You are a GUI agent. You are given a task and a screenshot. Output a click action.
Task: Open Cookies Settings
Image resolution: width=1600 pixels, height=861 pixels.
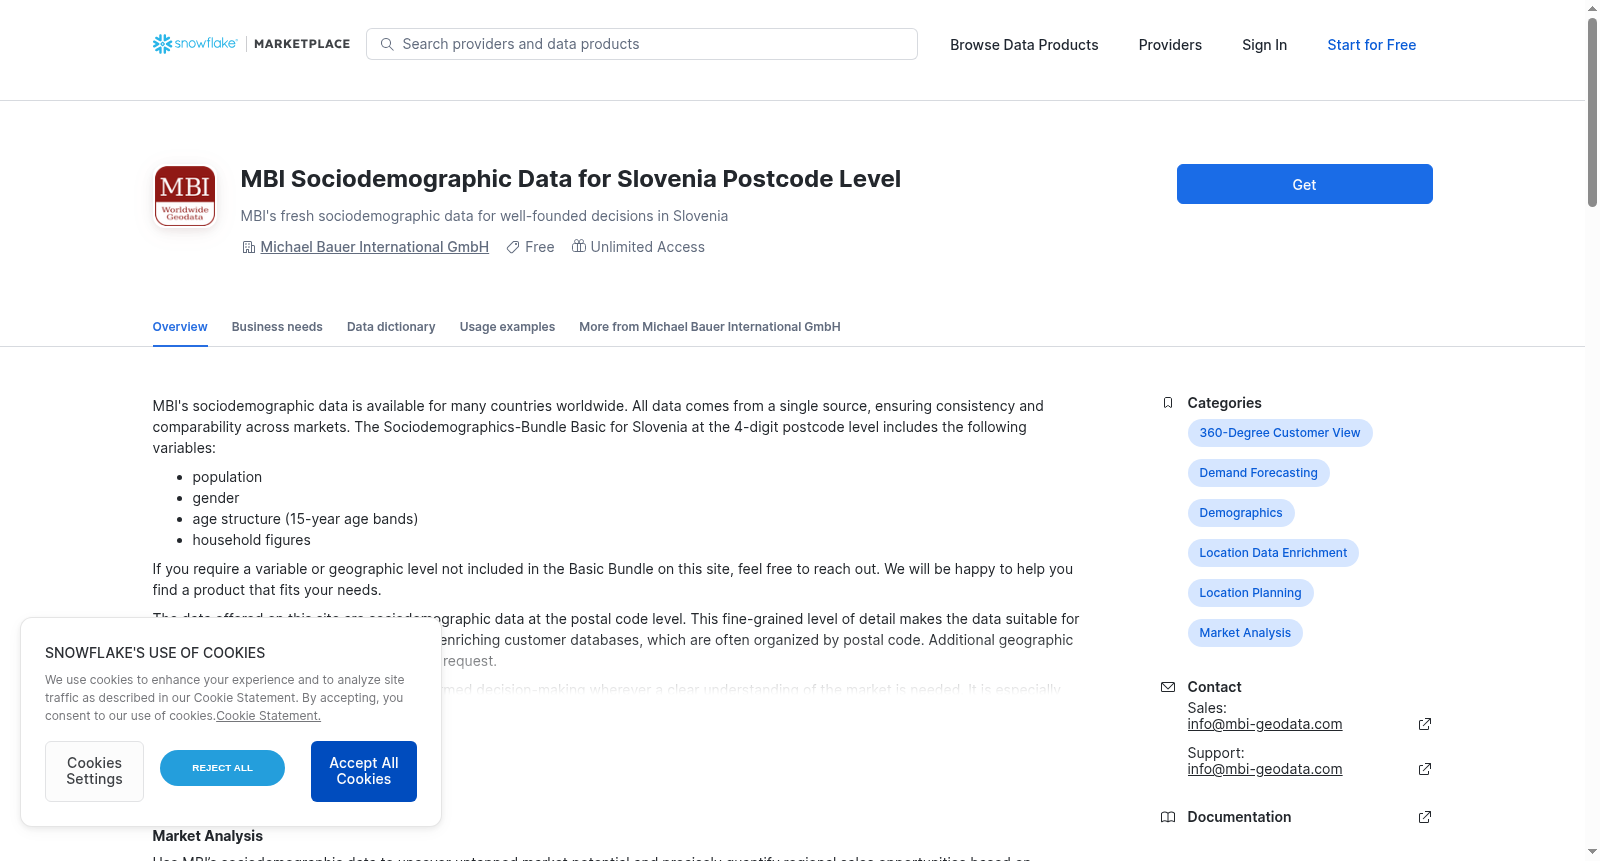[94, 771]
